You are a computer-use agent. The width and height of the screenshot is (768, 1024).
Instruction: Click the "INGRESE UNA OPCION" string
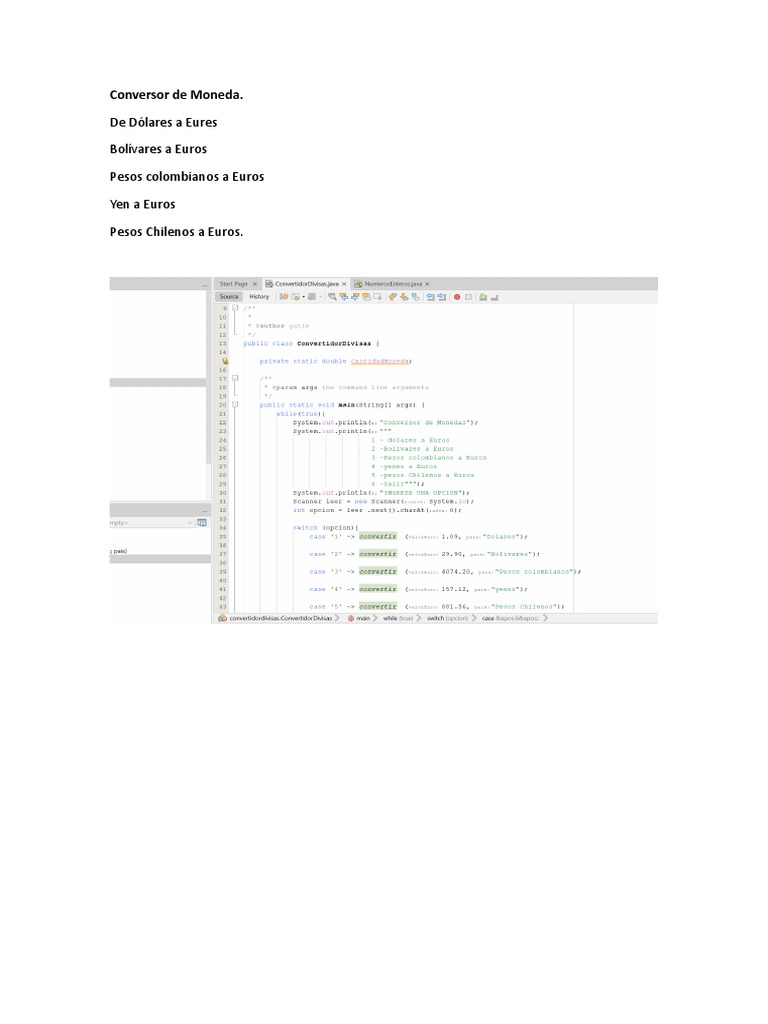pos(421,492)
